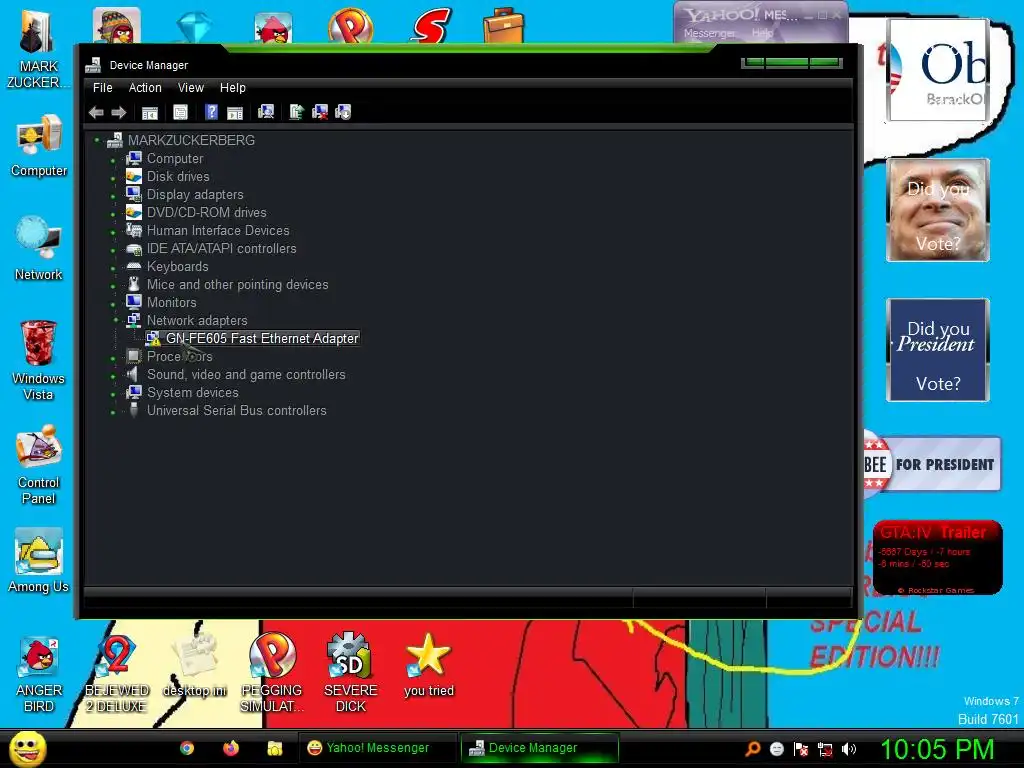Select the System devices tree item
The height and width of the screenshot is (768, 1024).
coord(193,392)
